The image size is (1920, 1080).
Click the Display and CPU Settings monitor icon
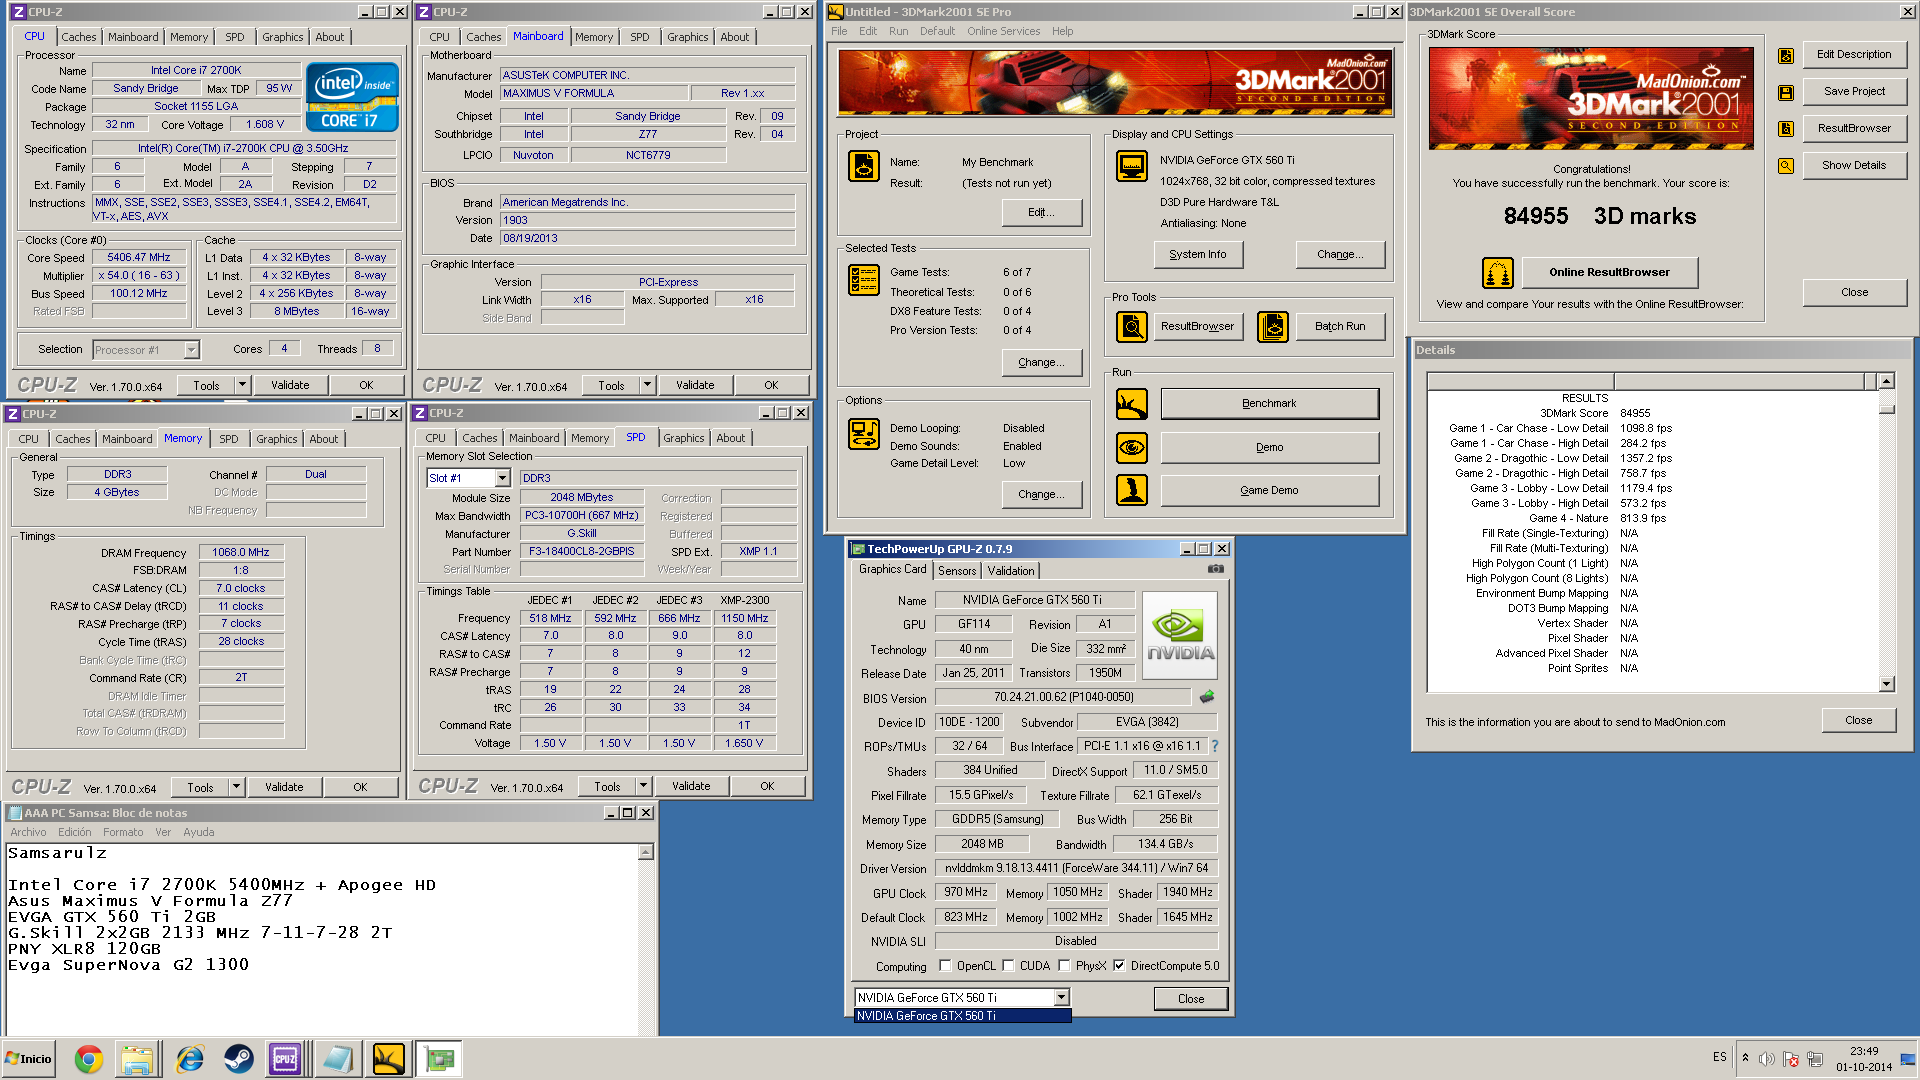click(1131, 166)
